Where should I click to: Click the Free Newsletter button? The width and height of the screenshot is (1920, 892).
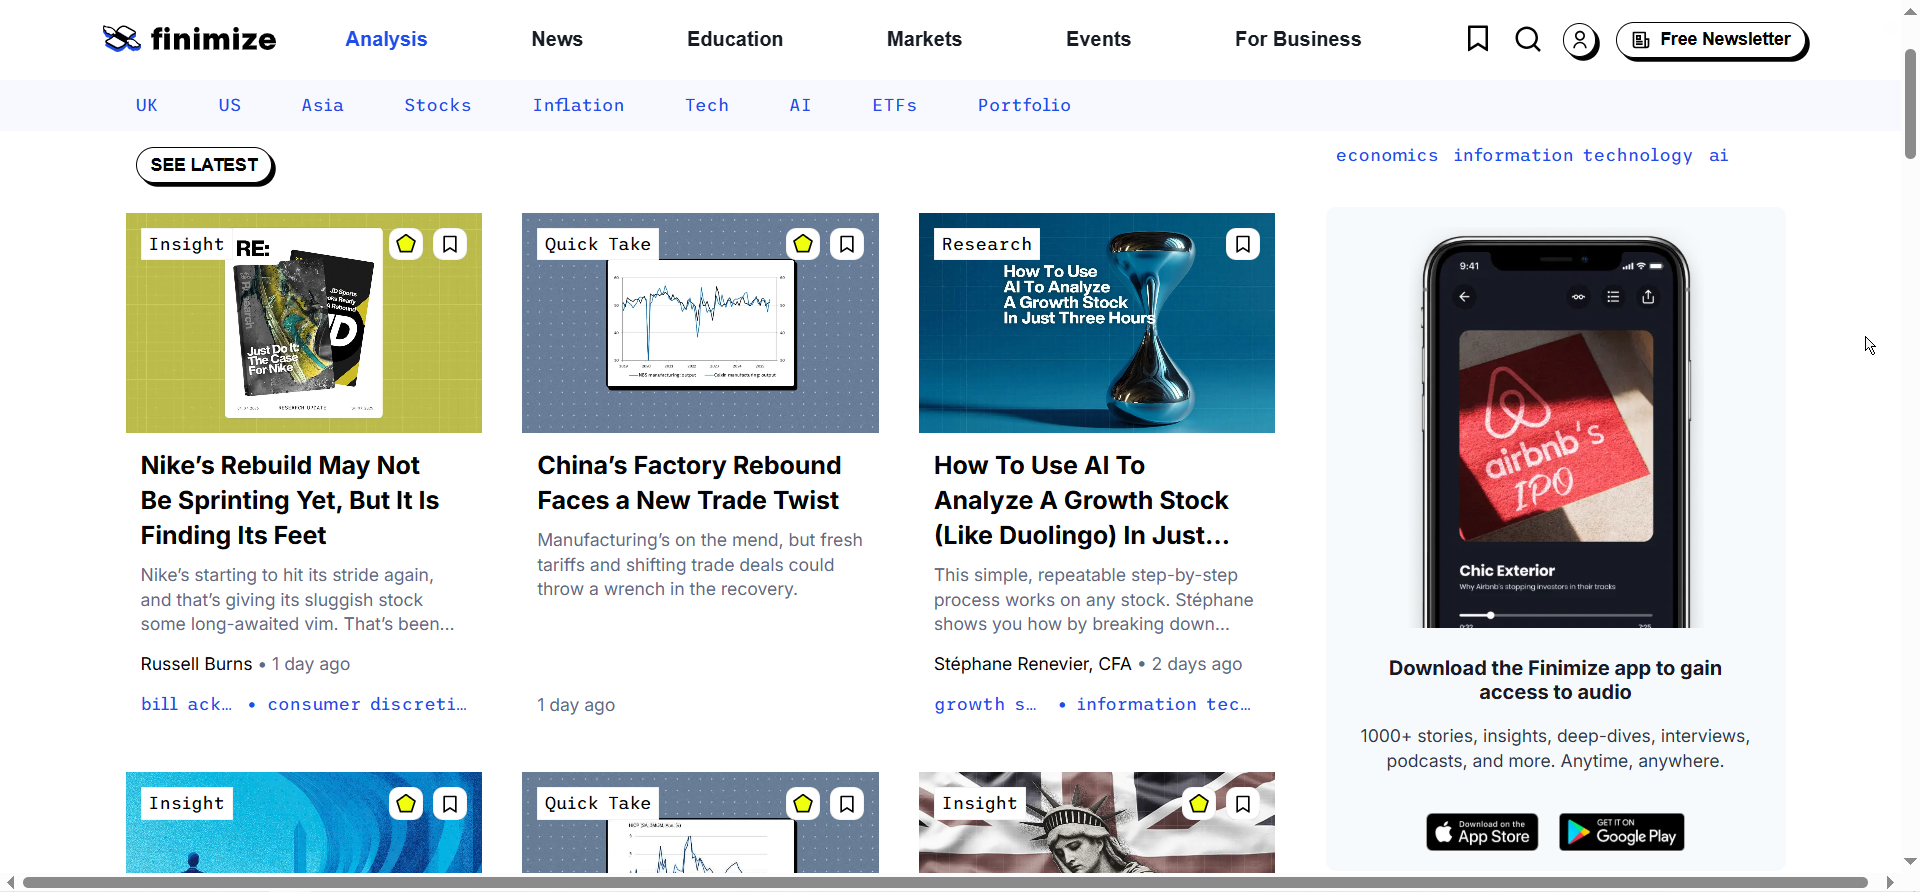(1711, 40)
